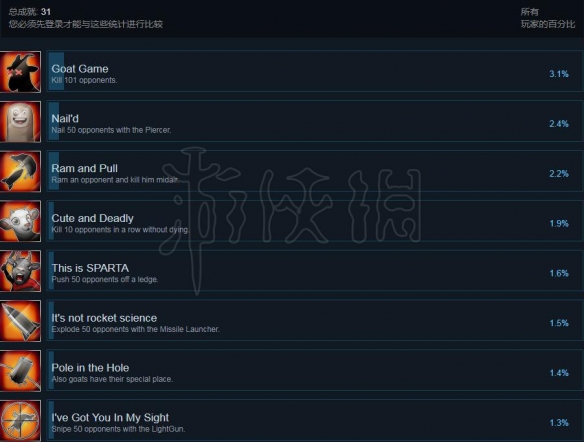Screen dimensions: 584x442
Task: Open the It's not rocket science title
Action: pyautogui.click(x=104, y=318)
